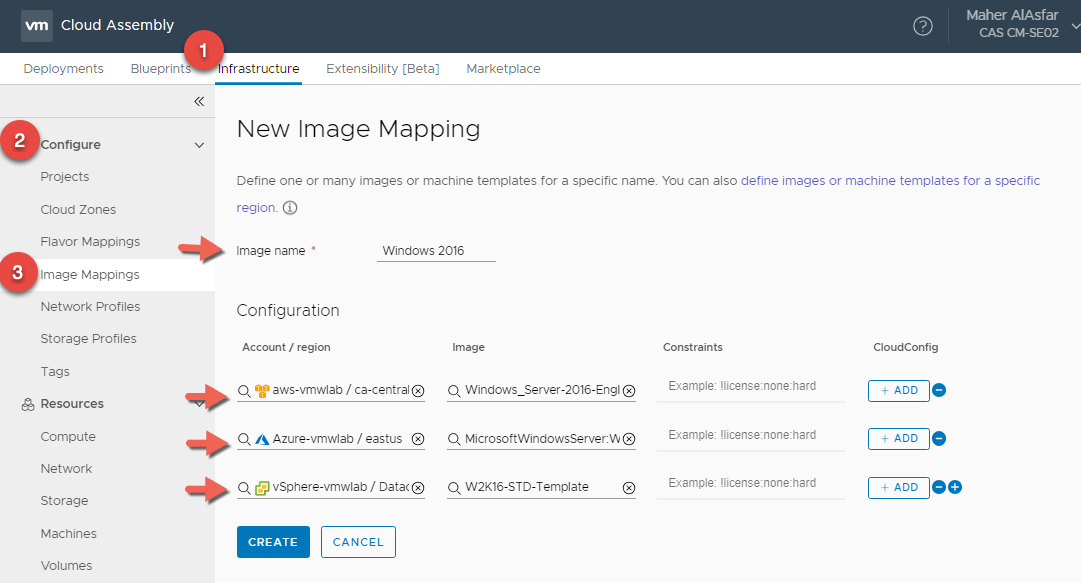Screen dimensions: 1081x583
Task: Click the CREATE button
Action: coord(273,542)
